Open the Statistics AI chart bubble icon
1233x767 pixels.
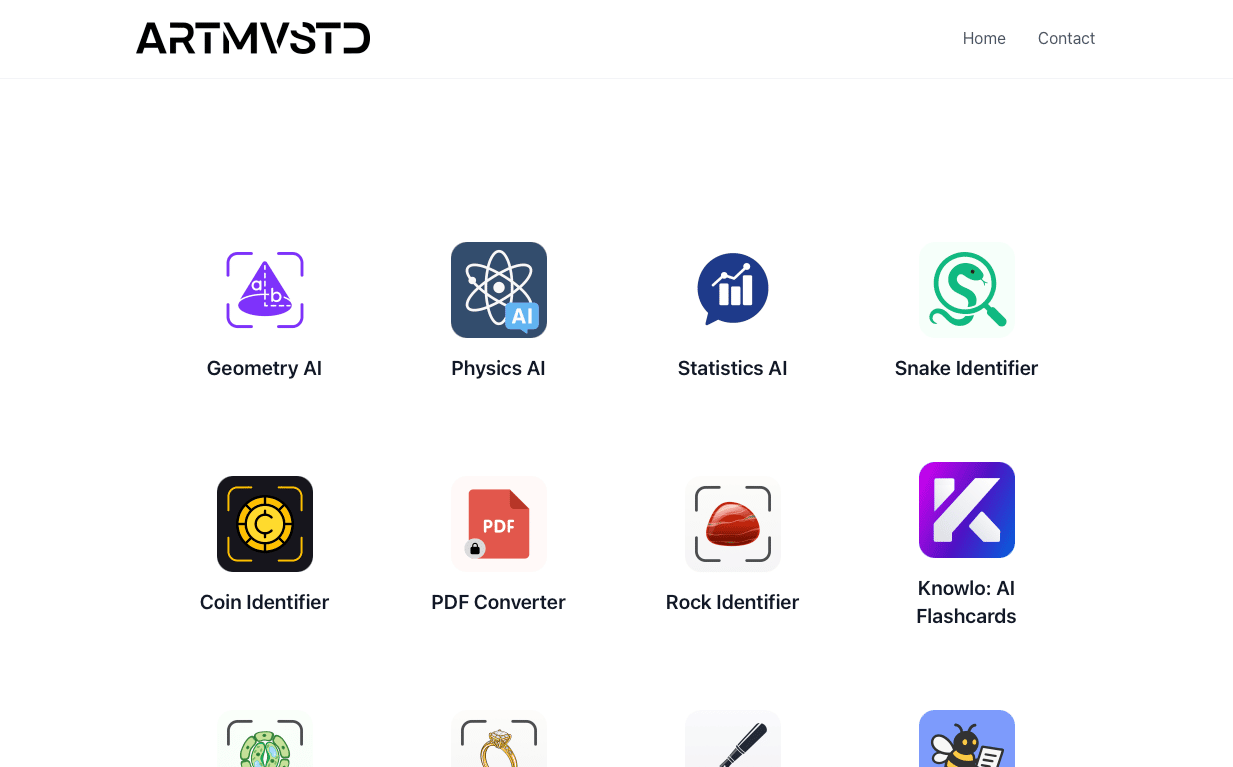coord(733,290)
